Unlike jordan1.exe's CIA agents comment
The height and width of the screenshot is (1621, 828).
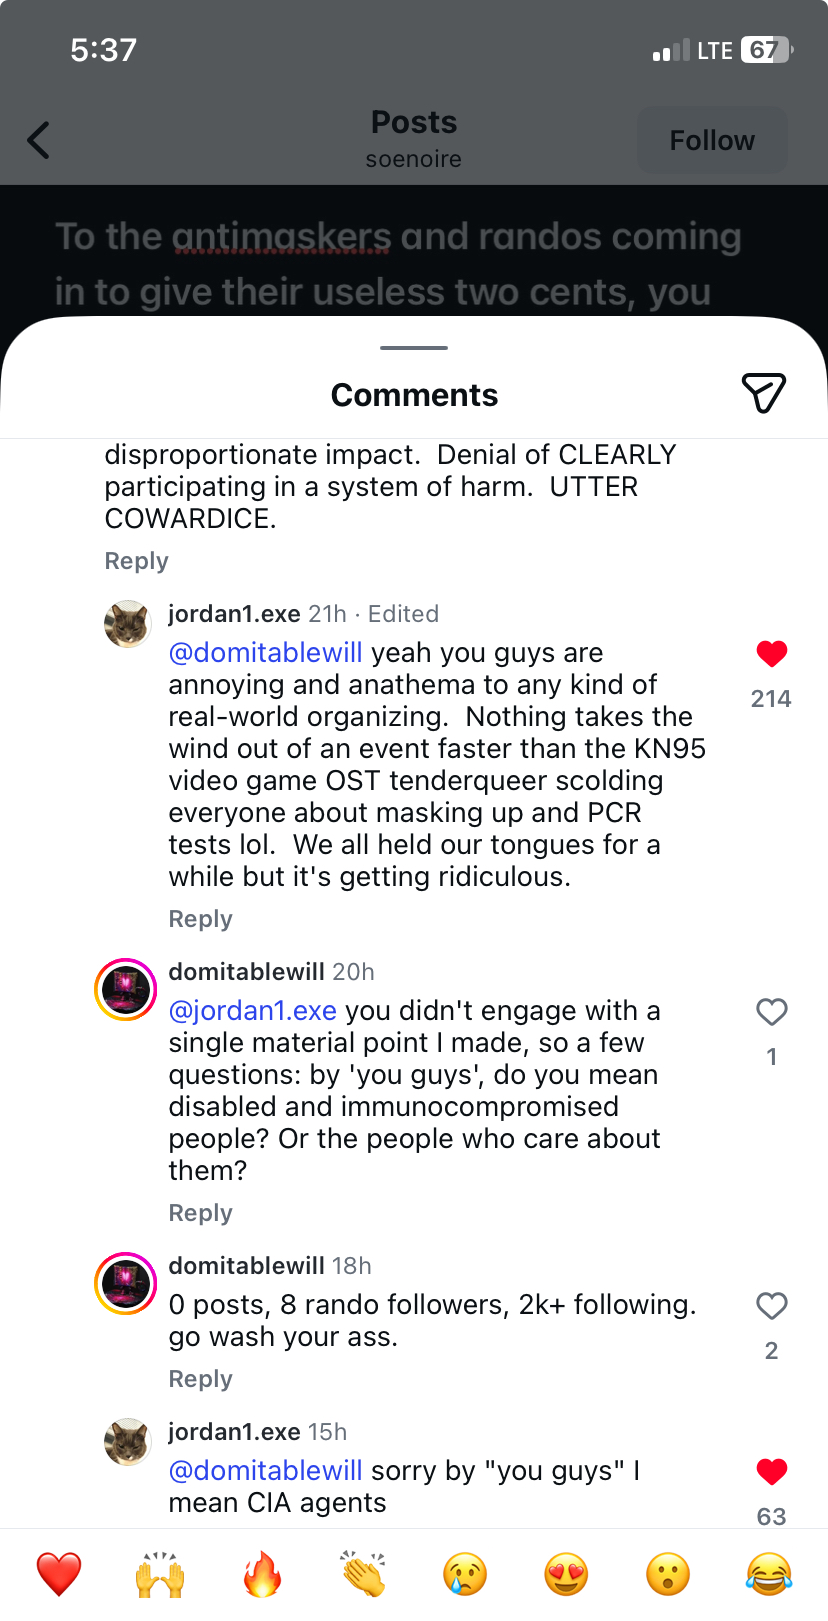pos(771,1472)
